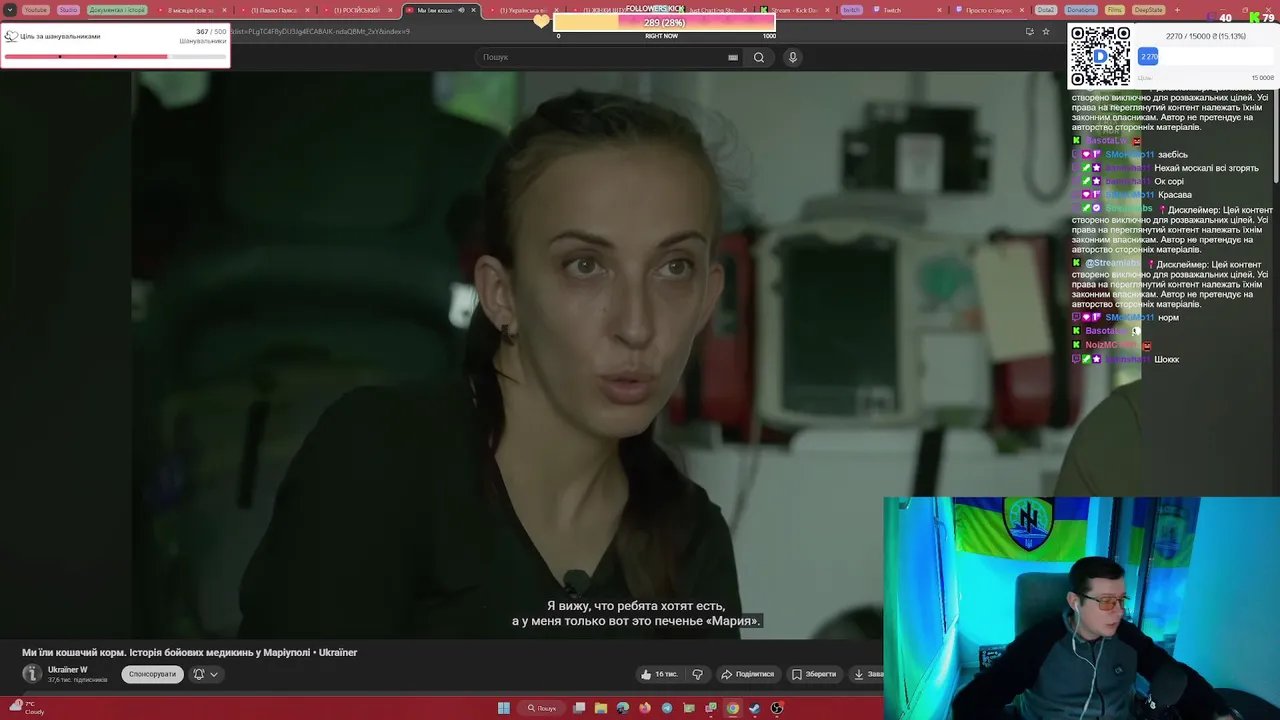Switch to the 8 місяців боїв tab
The height and width of the screenshot is (720, 1280).
coord(190,10)
